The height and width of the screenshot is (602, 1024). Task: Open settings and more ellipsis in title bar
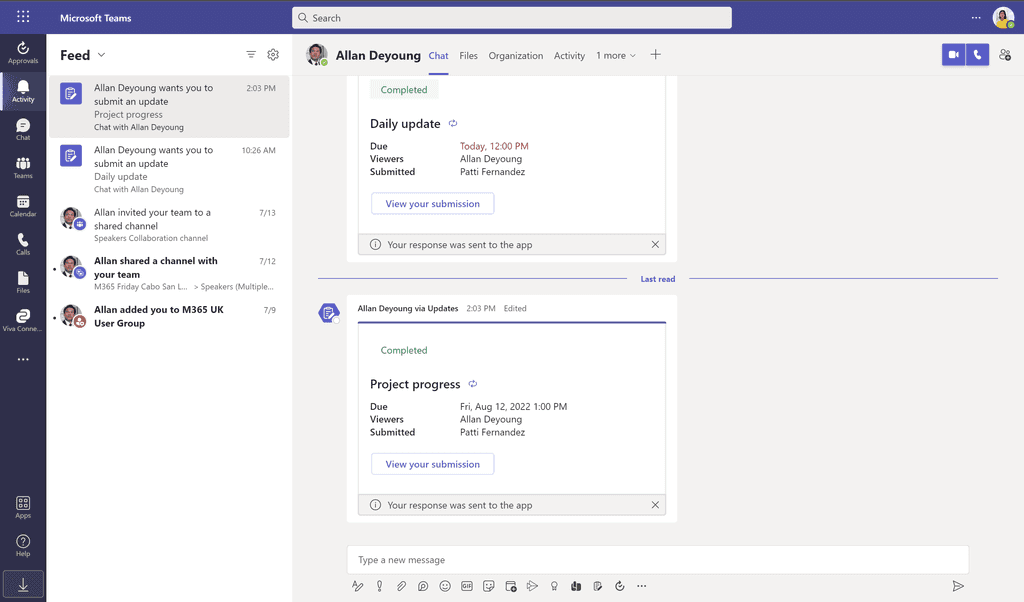976,18
